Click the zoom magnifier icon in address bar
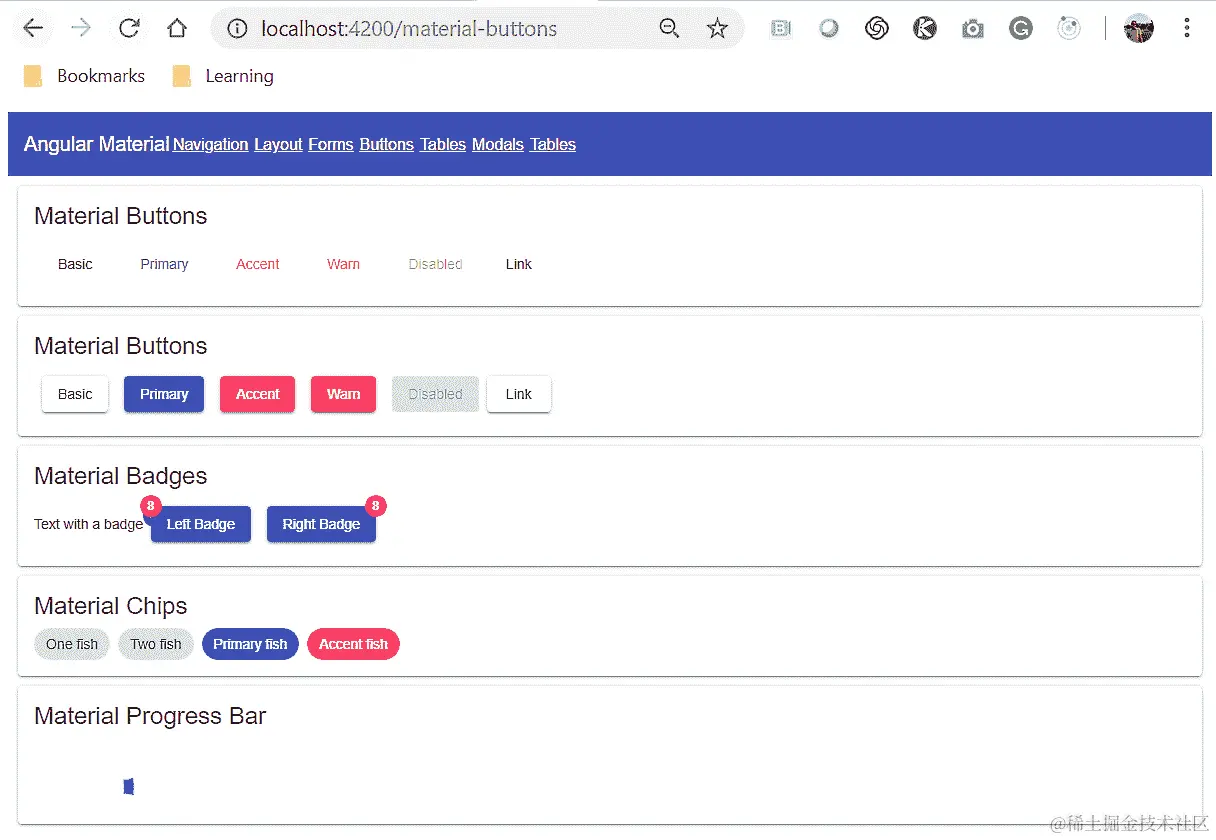This screenshot has height=840, width=1216. (670, 29)
